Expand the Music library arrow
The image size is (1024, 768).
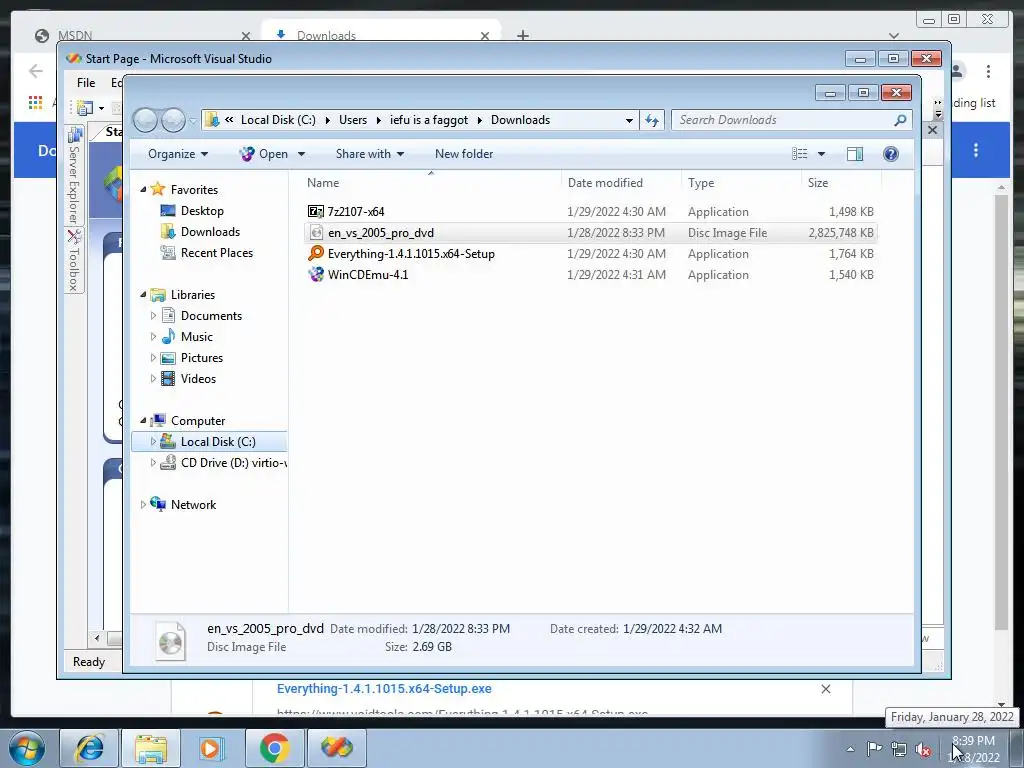click(153, 336)
